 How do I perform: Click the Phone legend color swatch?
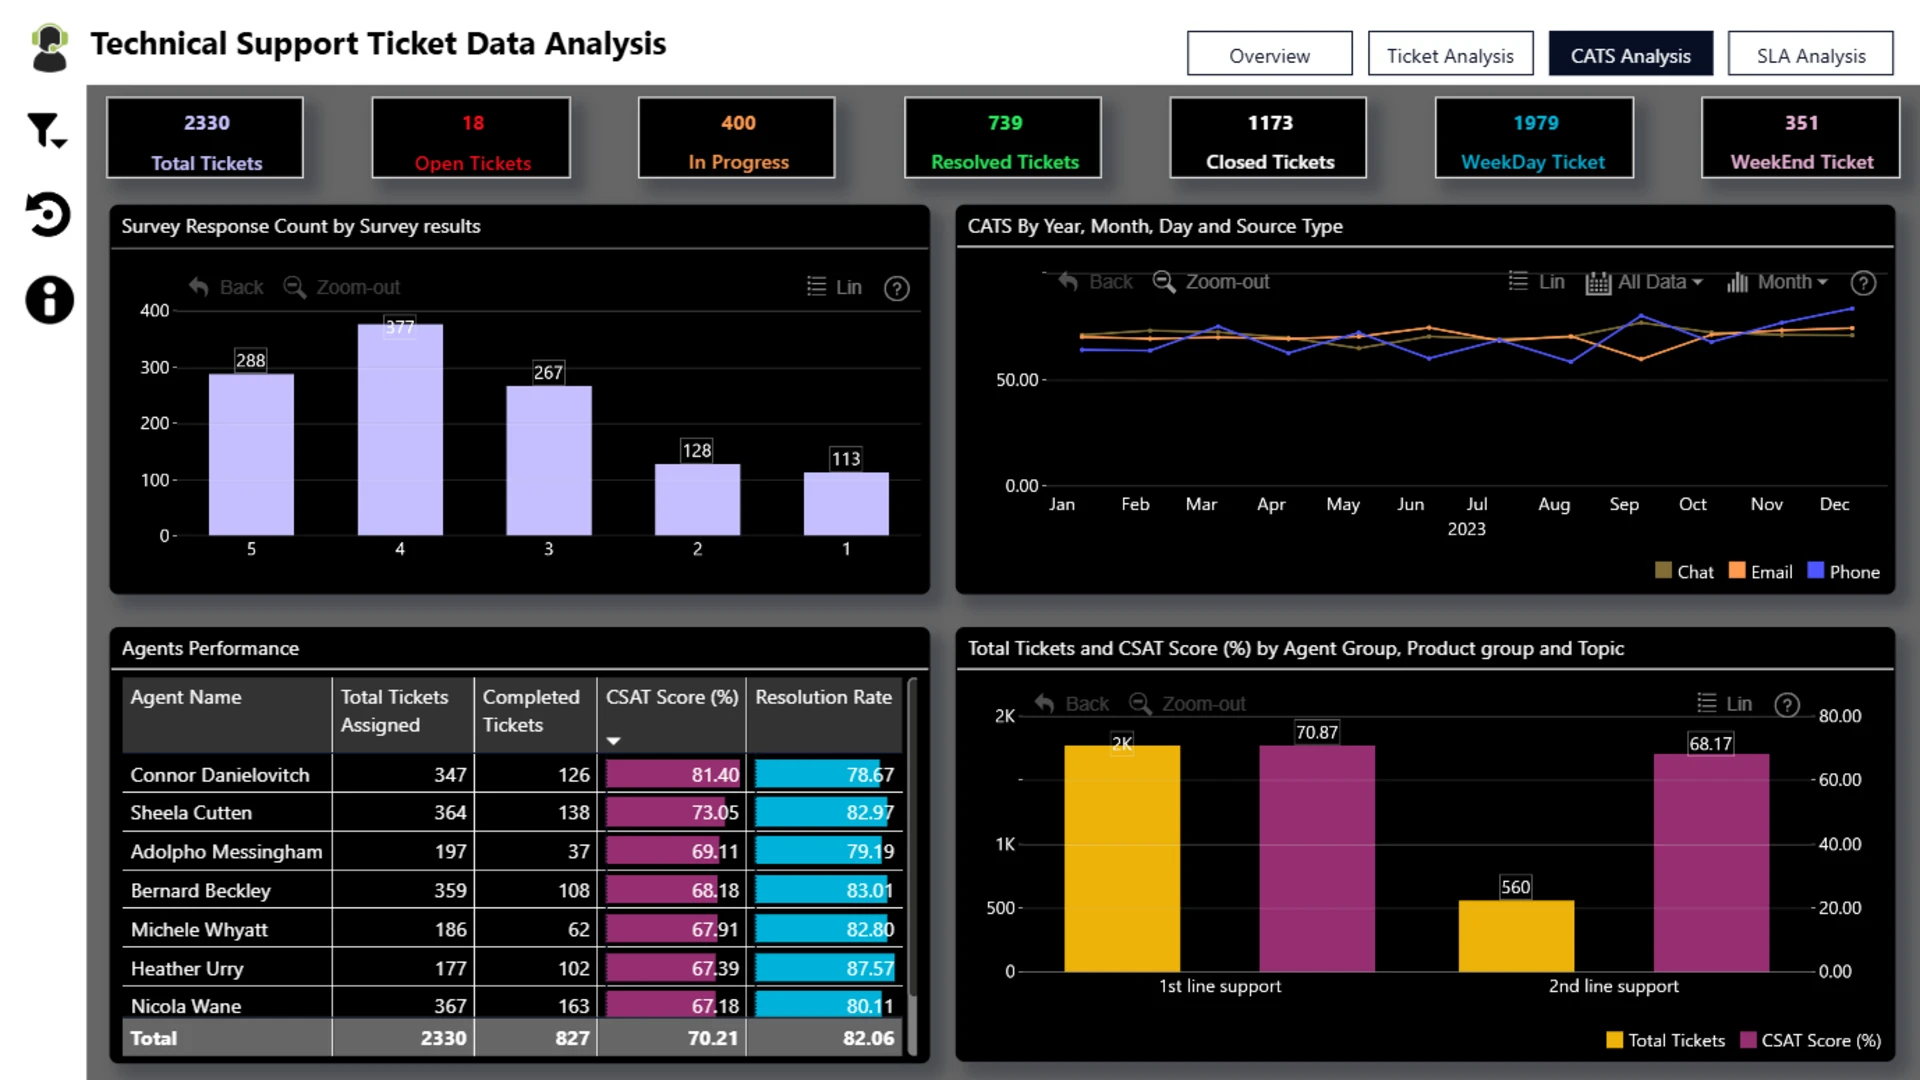(1816, 571)
